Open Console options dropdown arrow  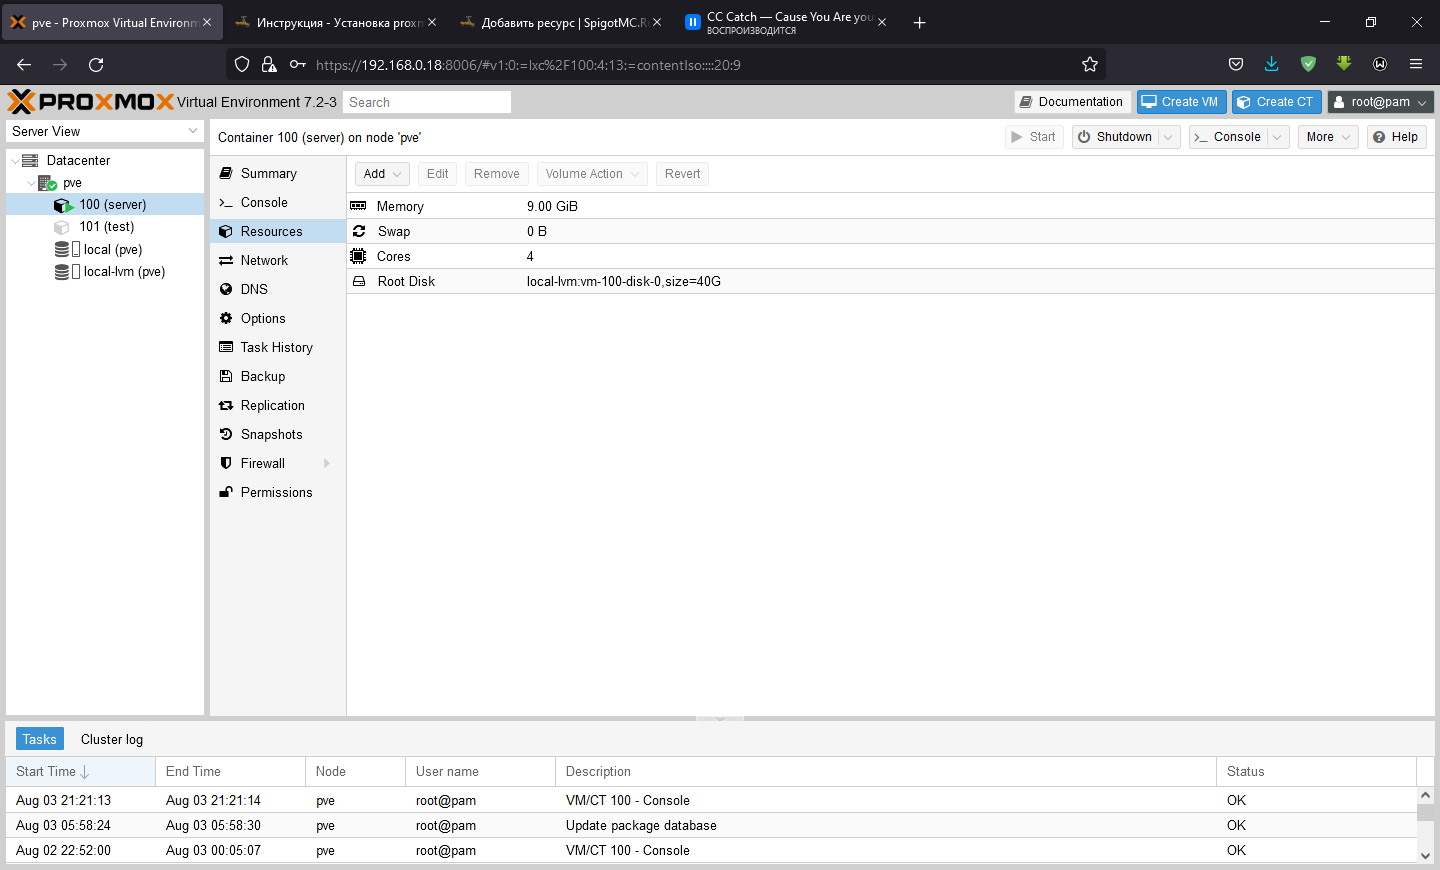[1277, 137]
